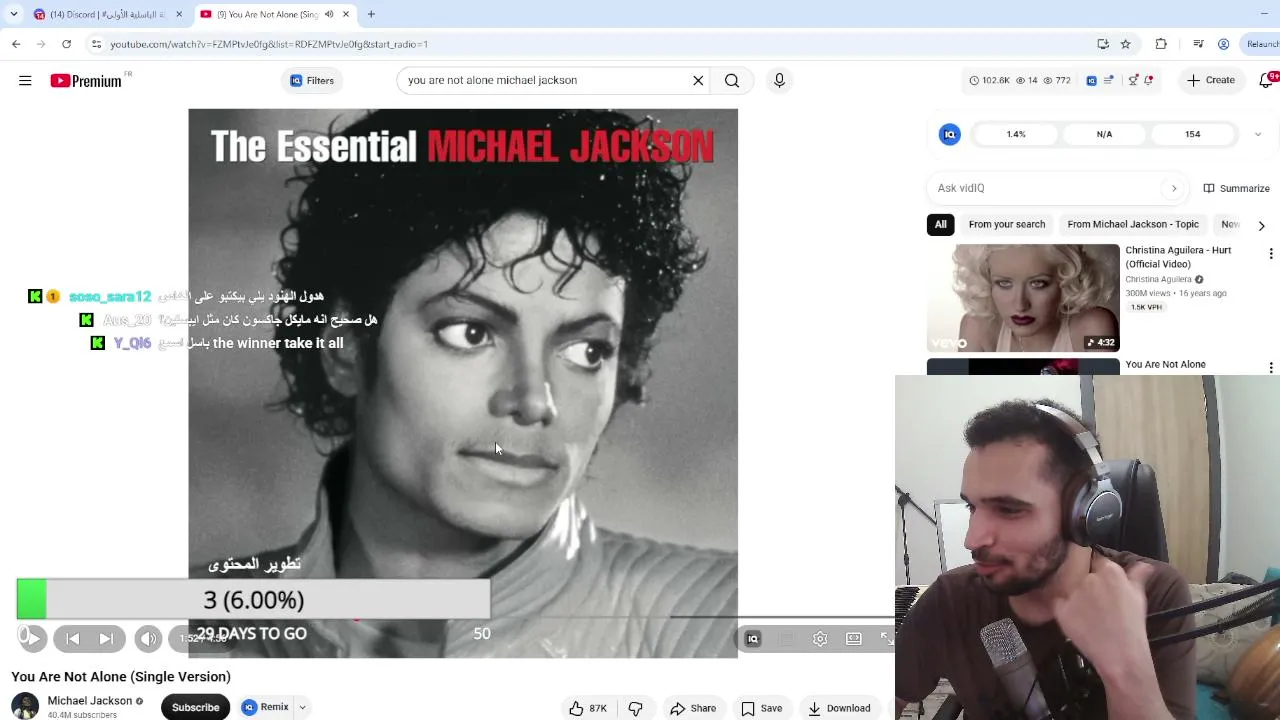The image size is (1280, 720).
Task: Open the Chrome extensions puzzle icon
Action: tap(1161, 44)
